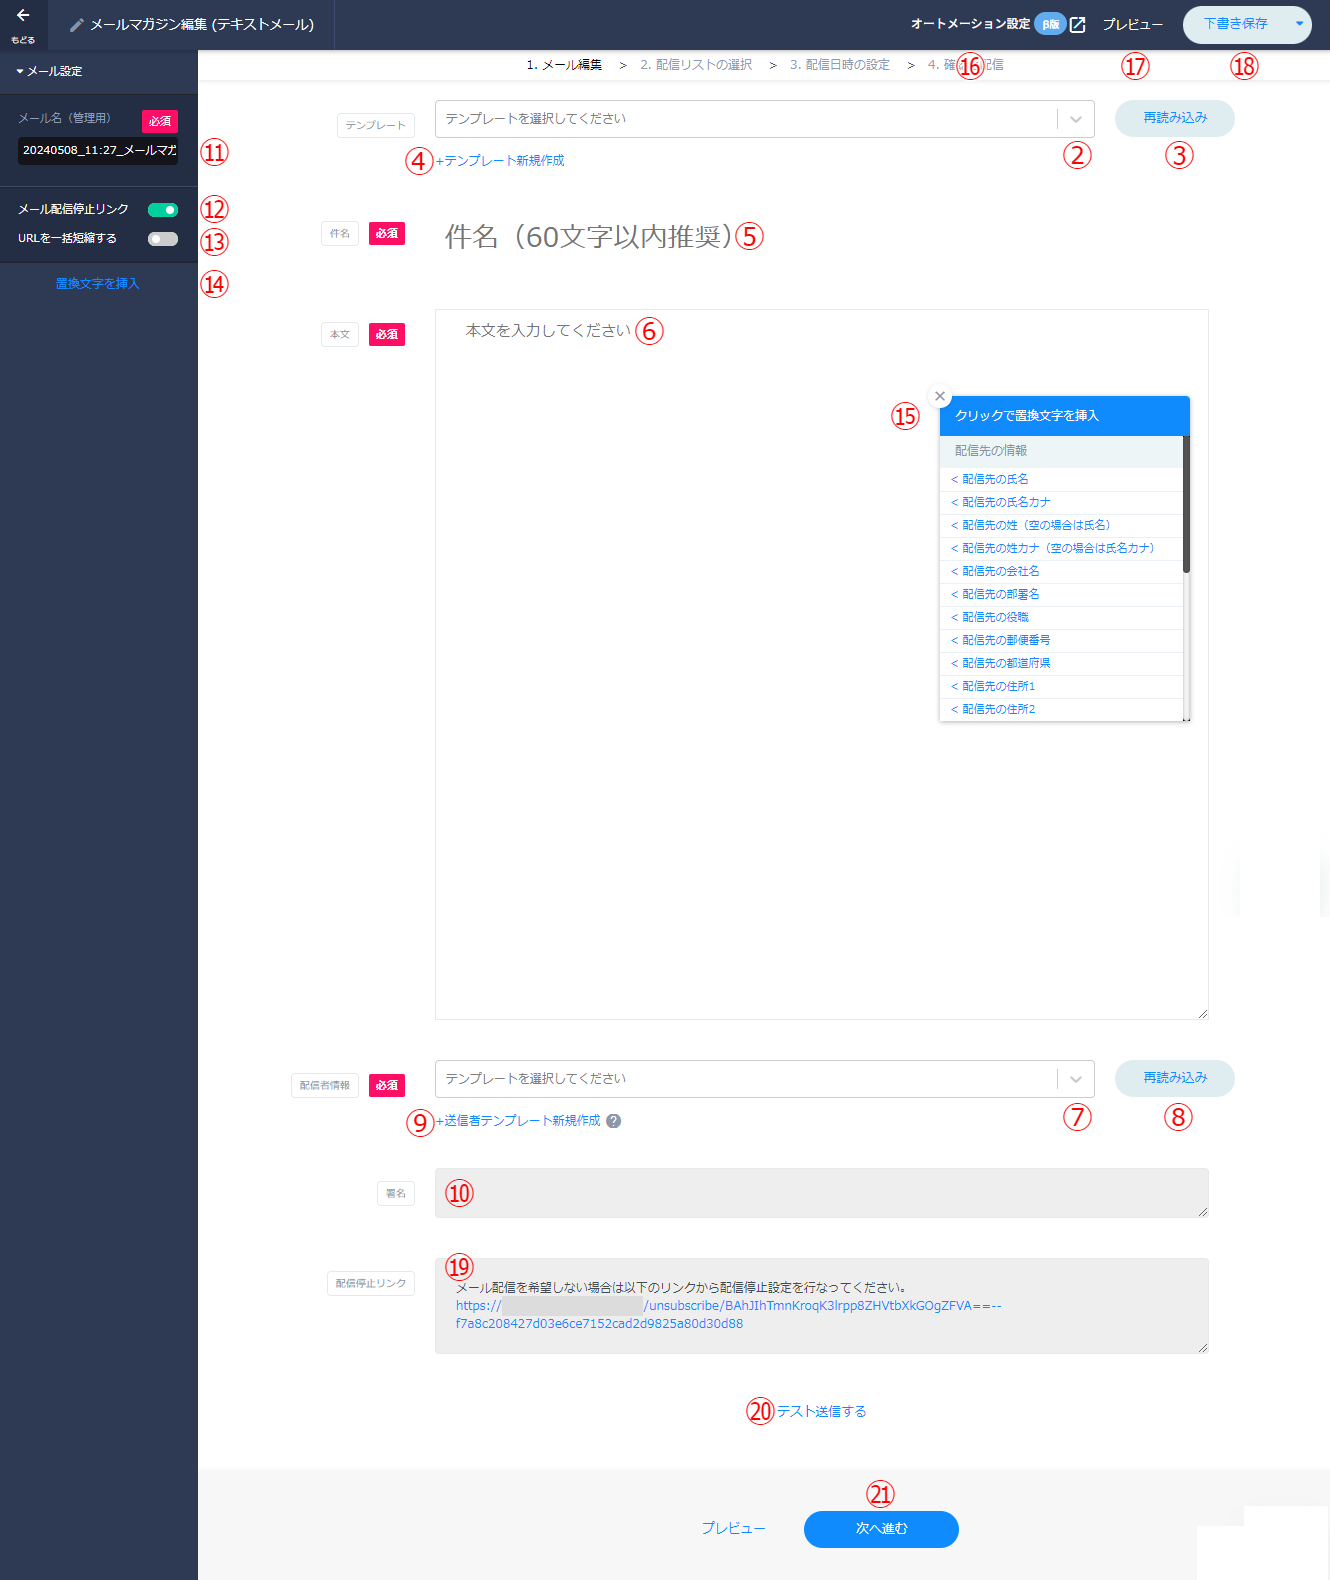Click the help question mark icon
The width and height of the screenshot is (1330, 1580).
pos(614,1121)
